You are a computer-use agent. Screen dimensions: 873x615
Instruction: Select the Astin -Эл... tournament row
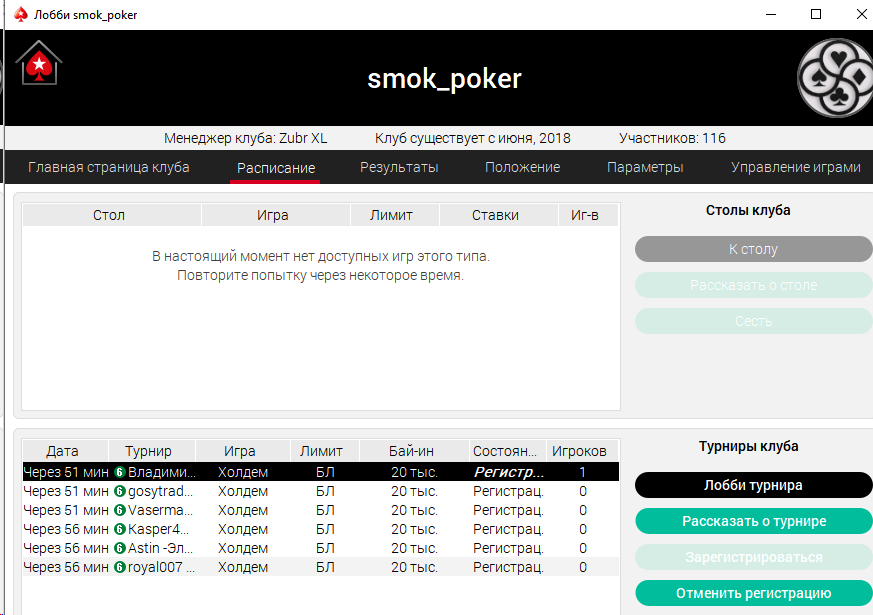click(x=321, y=548)
